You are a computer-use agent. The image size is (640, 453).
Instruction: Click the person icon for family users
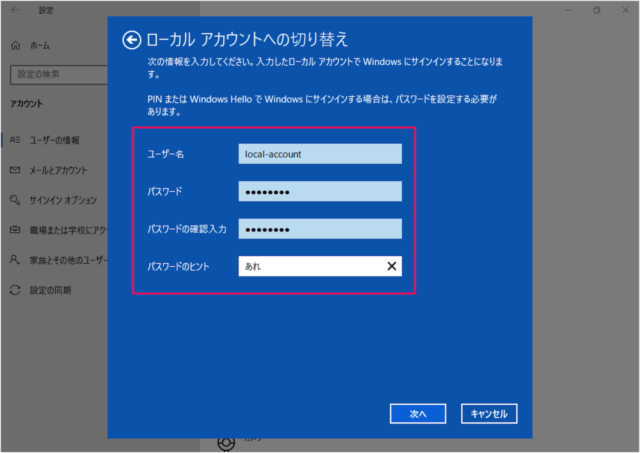point(15,260)
